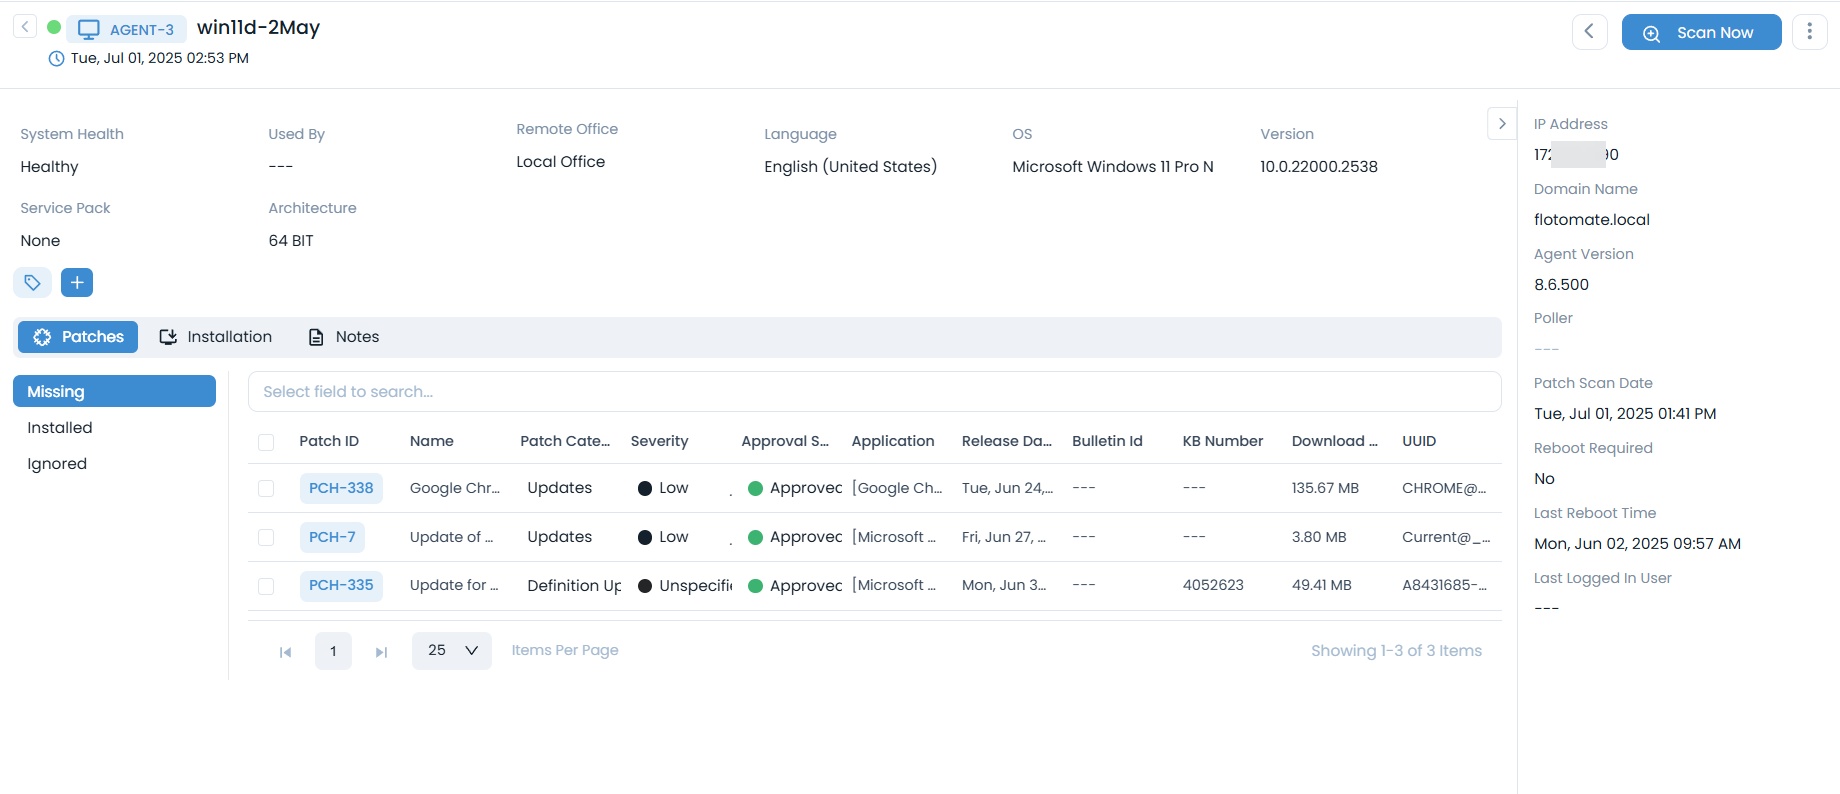Toggle the select-all checkbox in the table header

point(266,442)
